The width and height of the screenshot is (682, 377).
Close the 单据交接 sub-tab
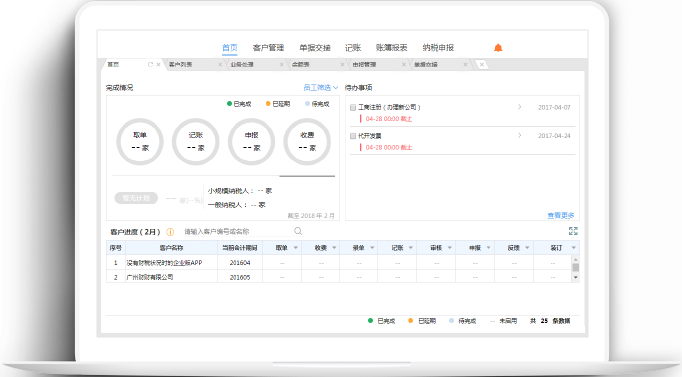[x=465, y=64]
